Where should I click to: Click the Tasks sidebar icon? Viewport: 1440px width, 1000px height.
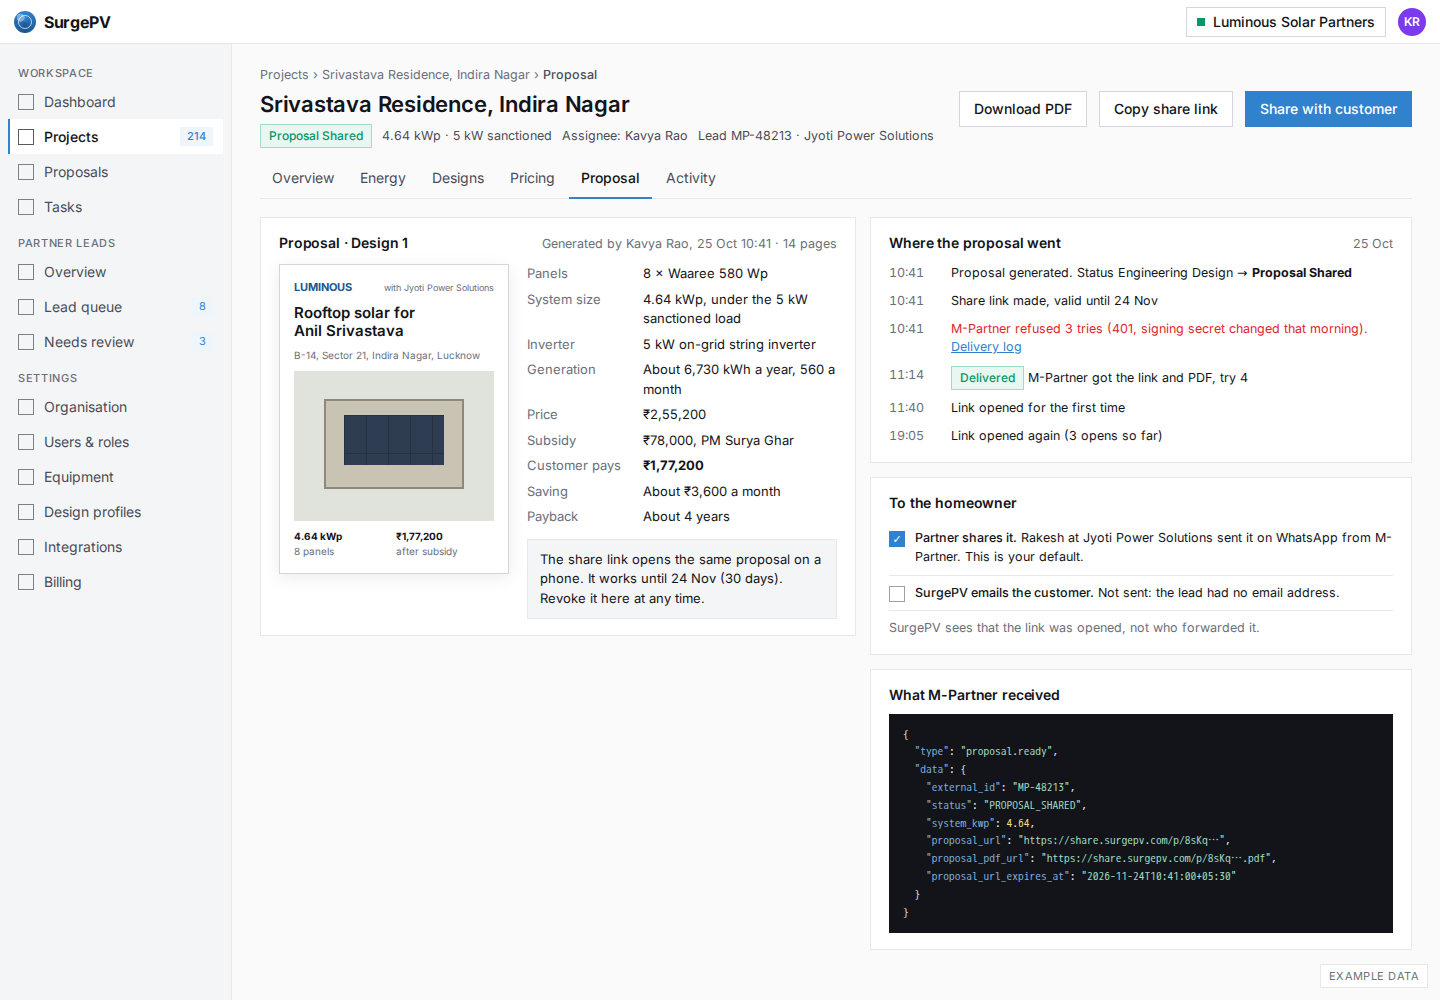pos(26,207)
